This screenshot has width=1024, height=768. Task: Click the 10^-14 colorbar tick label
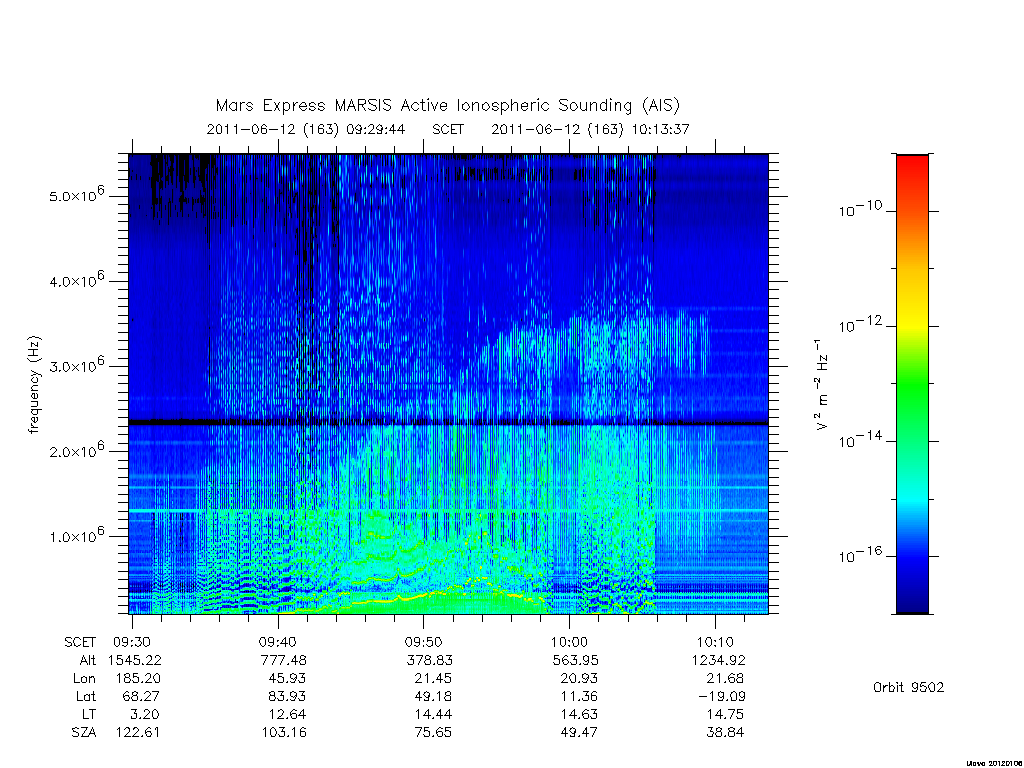(860, 440)
